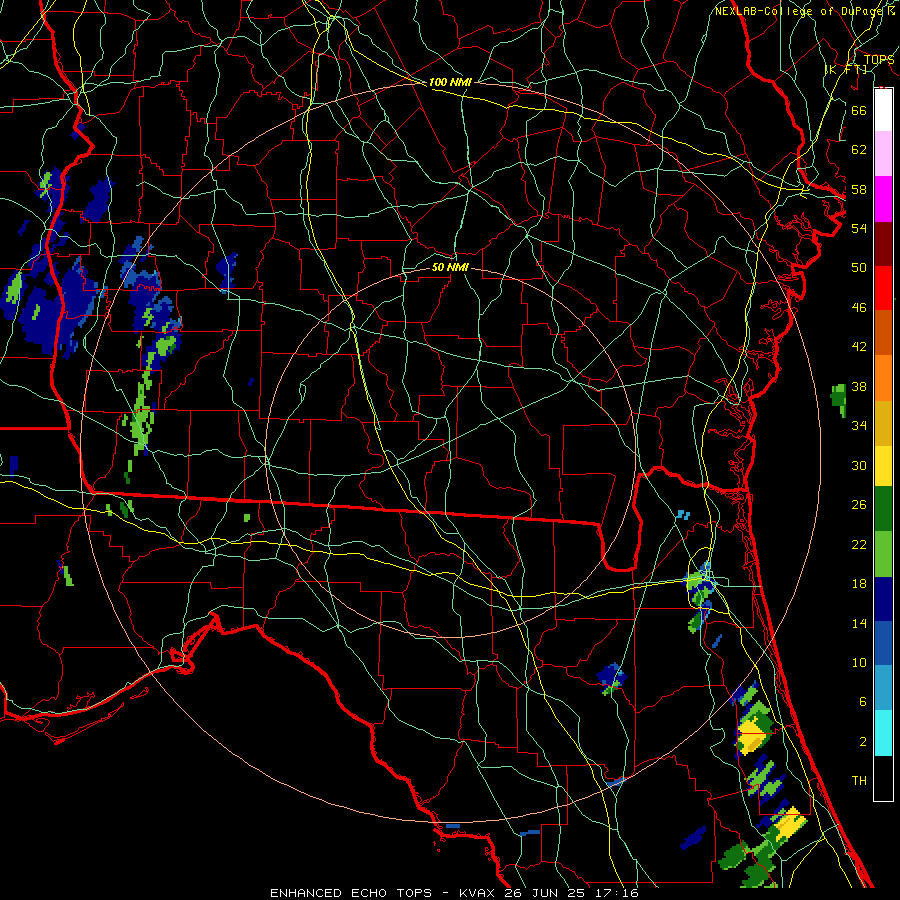
Task: Click the legend value '54'
Action: (859, 228)
